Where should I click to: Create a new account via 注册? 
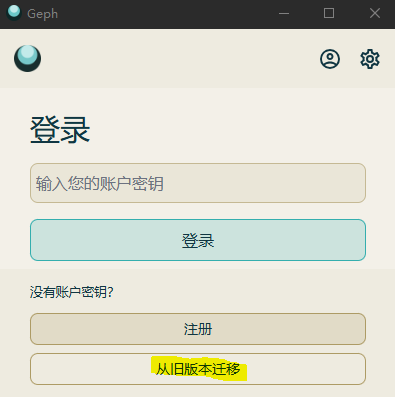pyautogui.click(x=198, y=329)
